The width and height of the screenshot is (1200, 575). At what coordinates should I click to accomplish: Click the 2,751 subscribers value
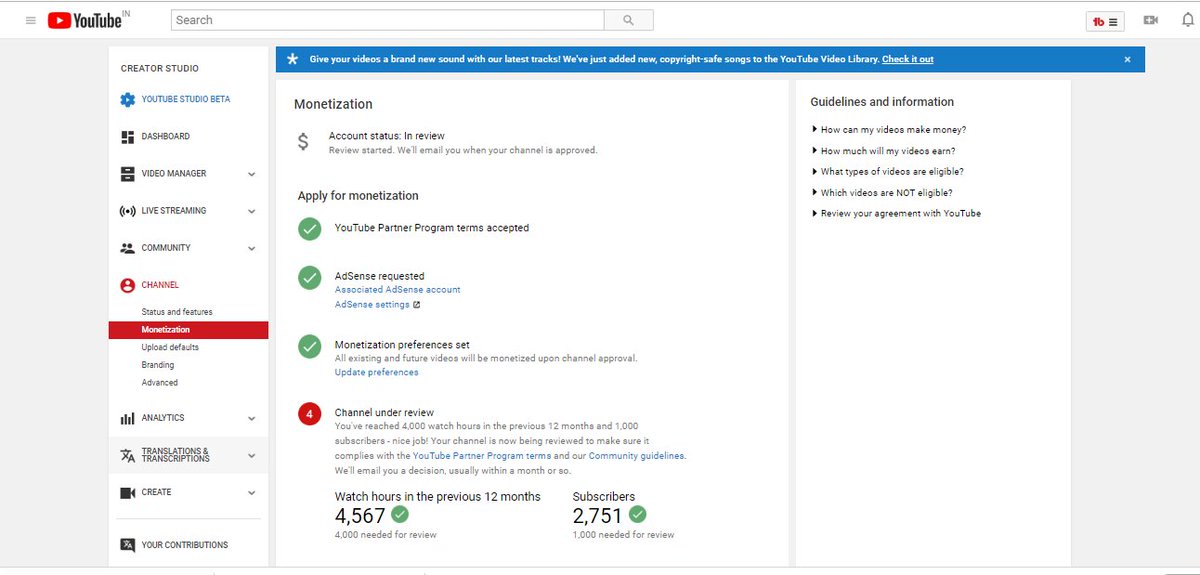[x=598, y=515]
